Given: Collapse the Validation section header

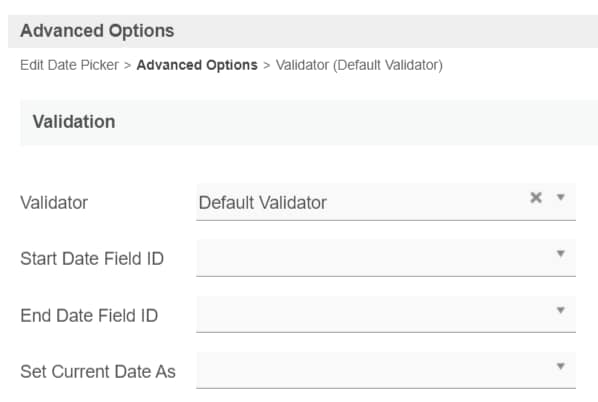Looking at the screenshot, I should [309, 122].
